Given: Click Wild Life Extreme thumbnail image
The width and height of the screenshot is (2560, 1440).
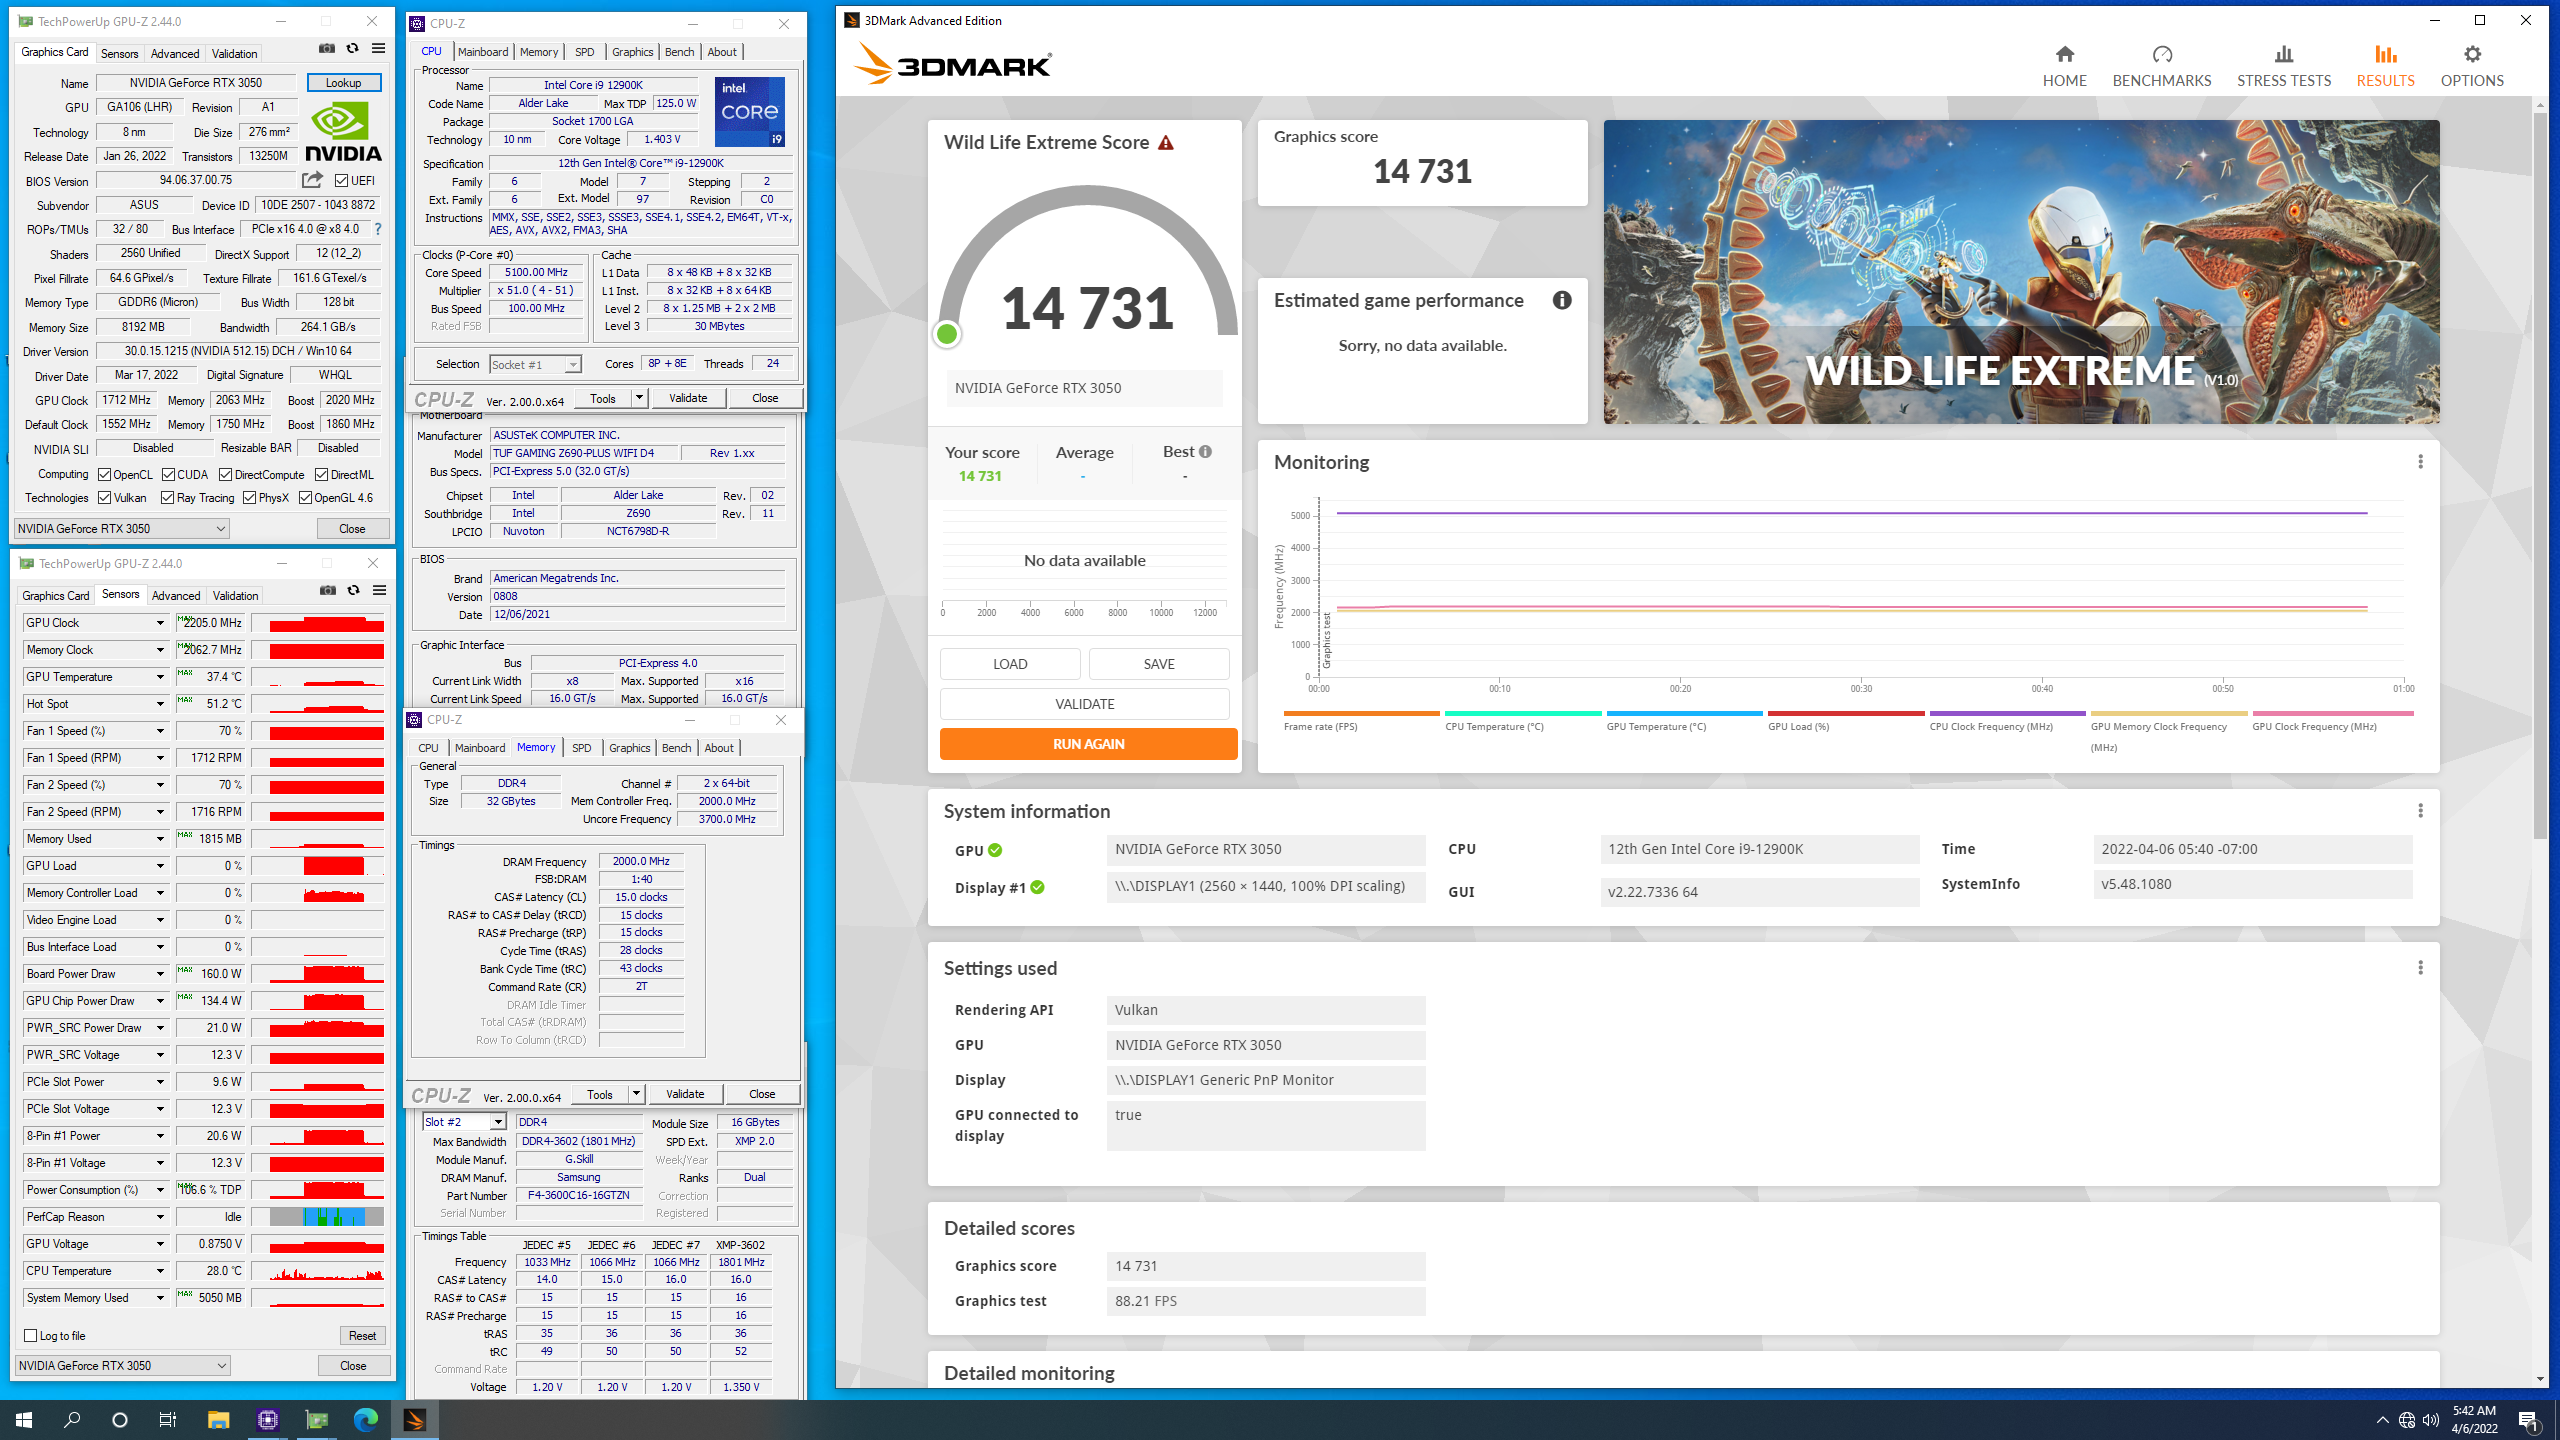Looking at the screenshot, I should point(2021,272).
